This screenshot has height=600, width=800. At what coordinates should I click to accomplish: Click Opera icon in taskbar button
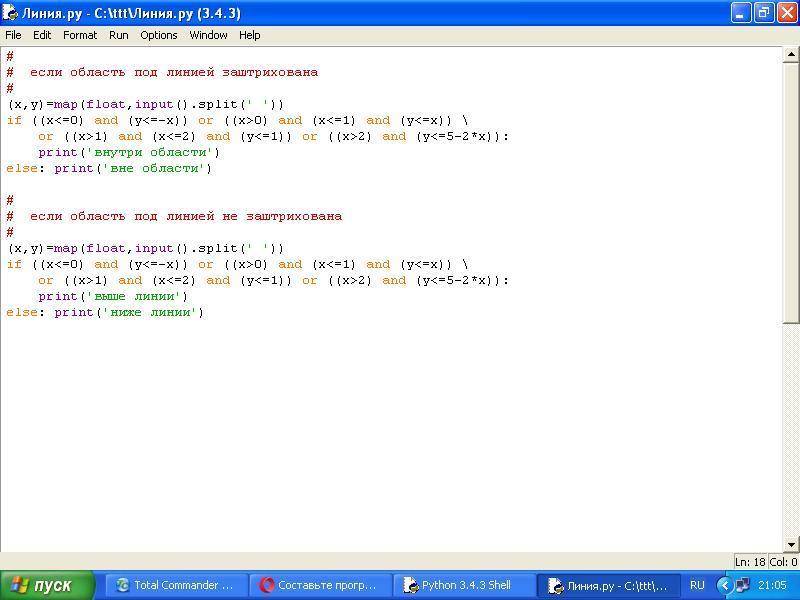pyautogui.click(x=266, y=585)
